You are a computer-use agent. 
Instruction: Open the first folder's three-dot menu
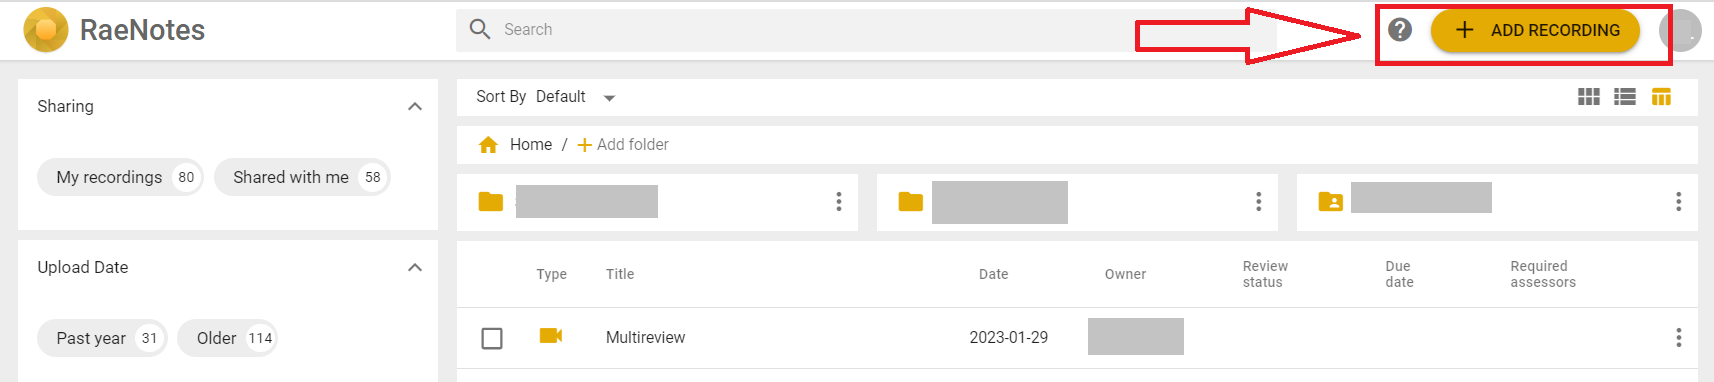[x=838, y=202]
